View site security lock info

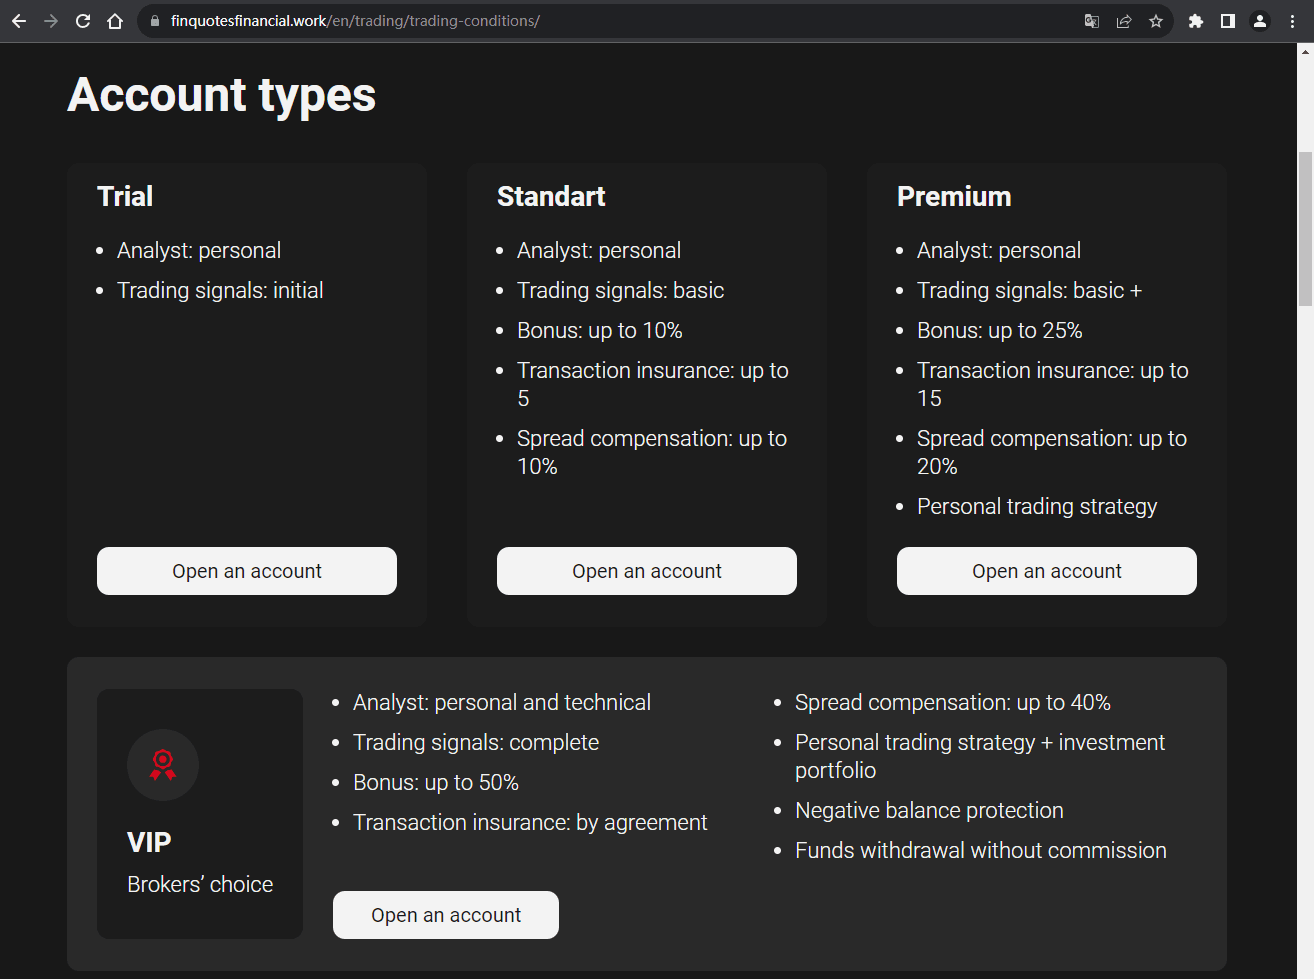point(155,21)
